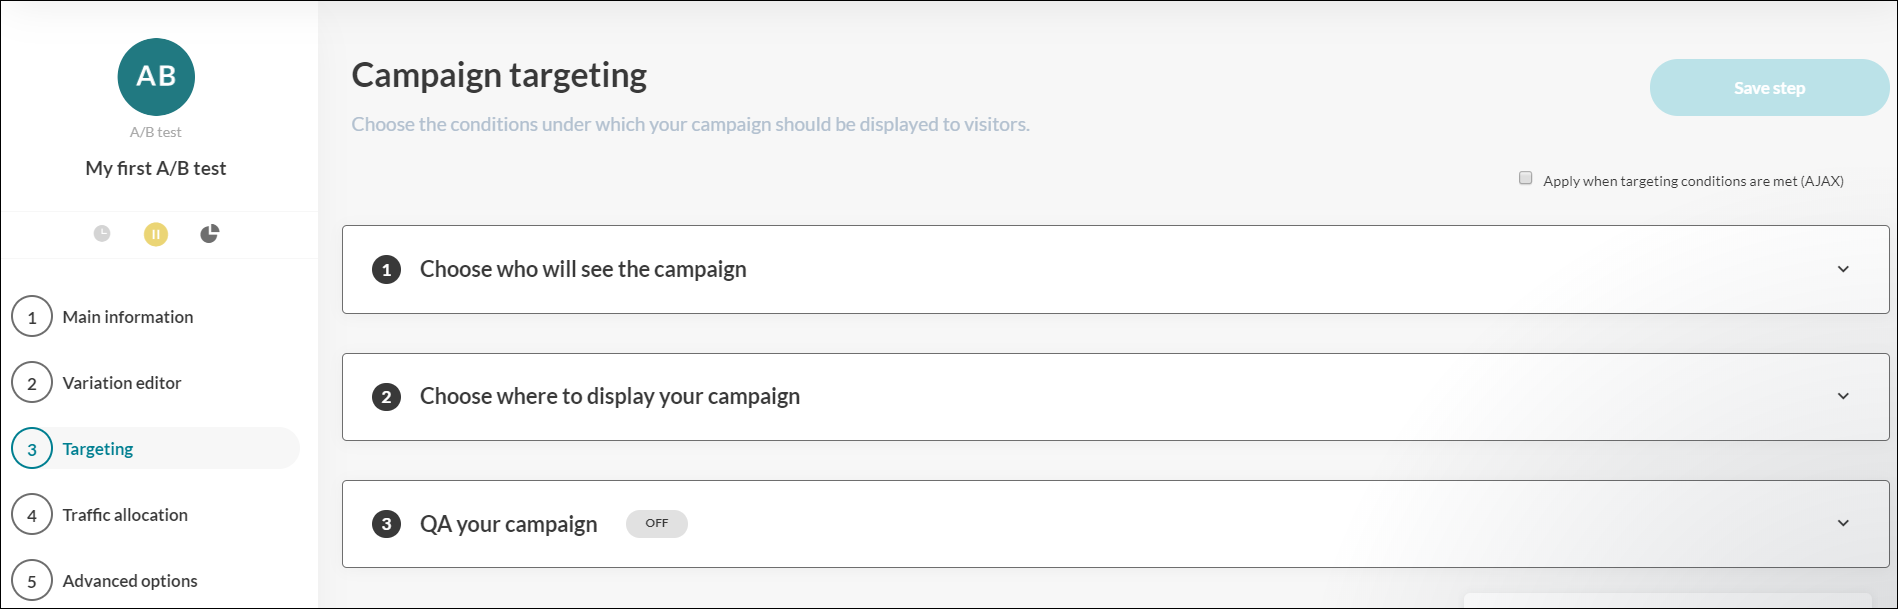This screenshot has height=609, width=1898.
Task: Select the active Targeting step
Action: pyautogui.click(x=98, y=449)
